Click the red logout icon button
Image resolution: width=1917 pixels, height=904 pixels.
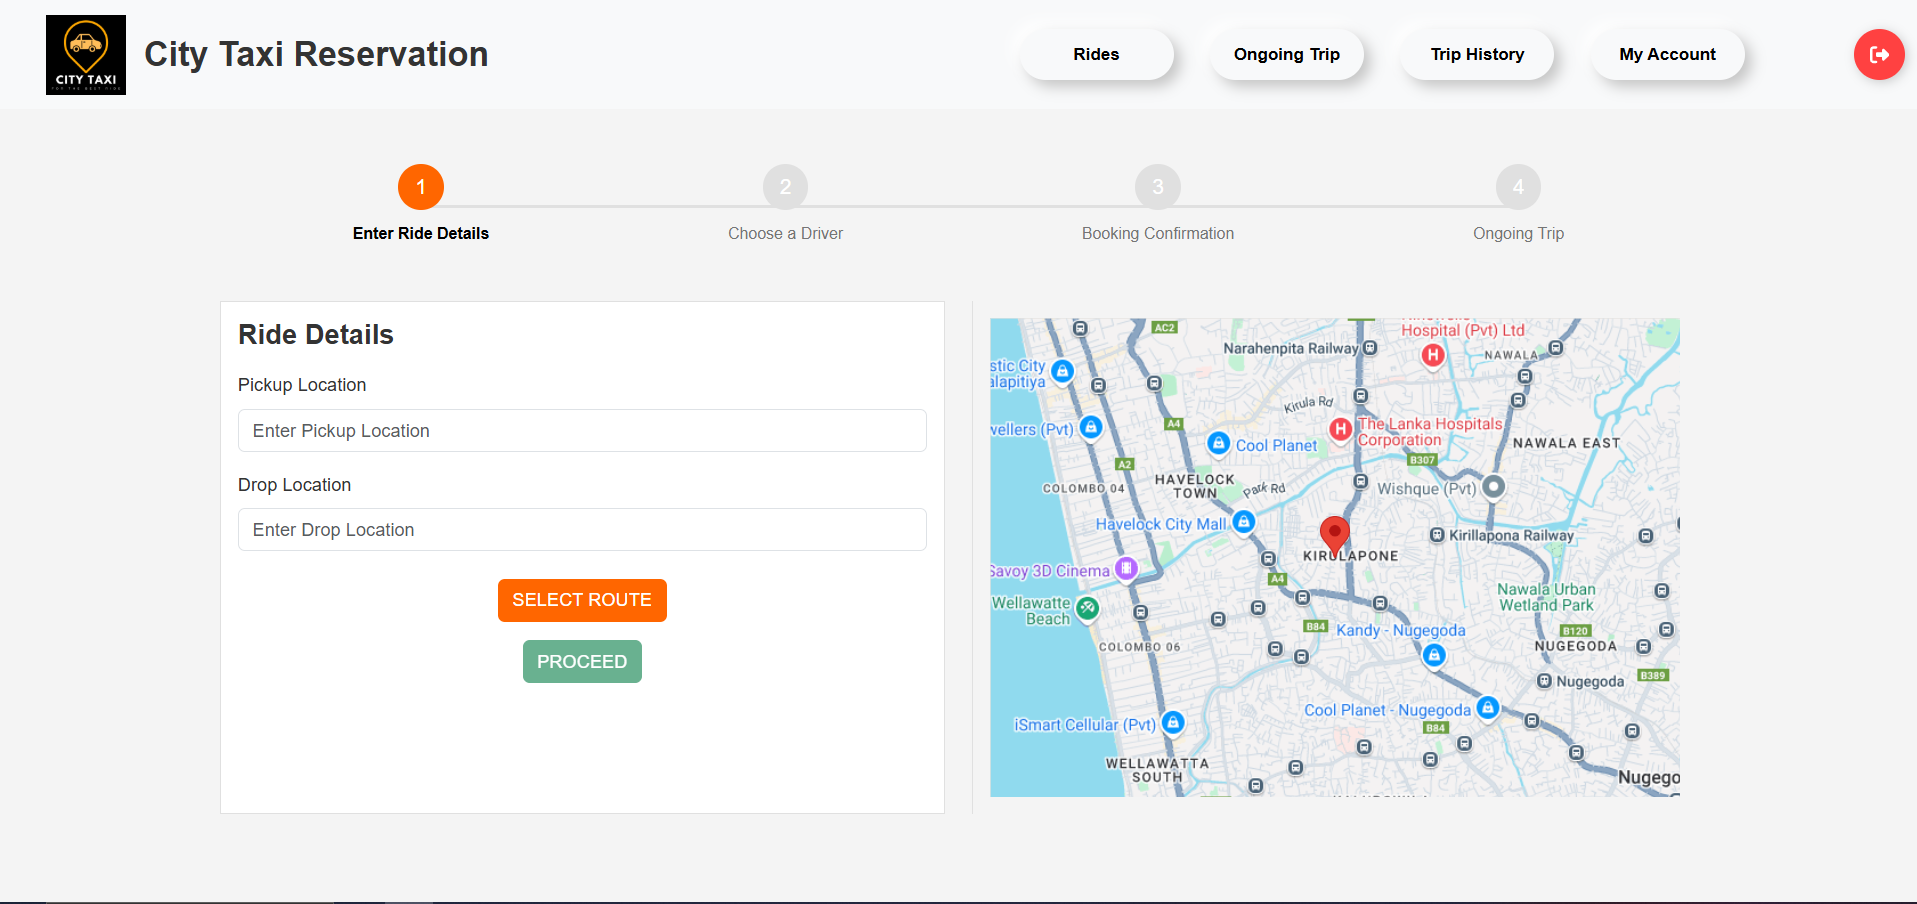pyautogui.click(x=1878, y=55)
